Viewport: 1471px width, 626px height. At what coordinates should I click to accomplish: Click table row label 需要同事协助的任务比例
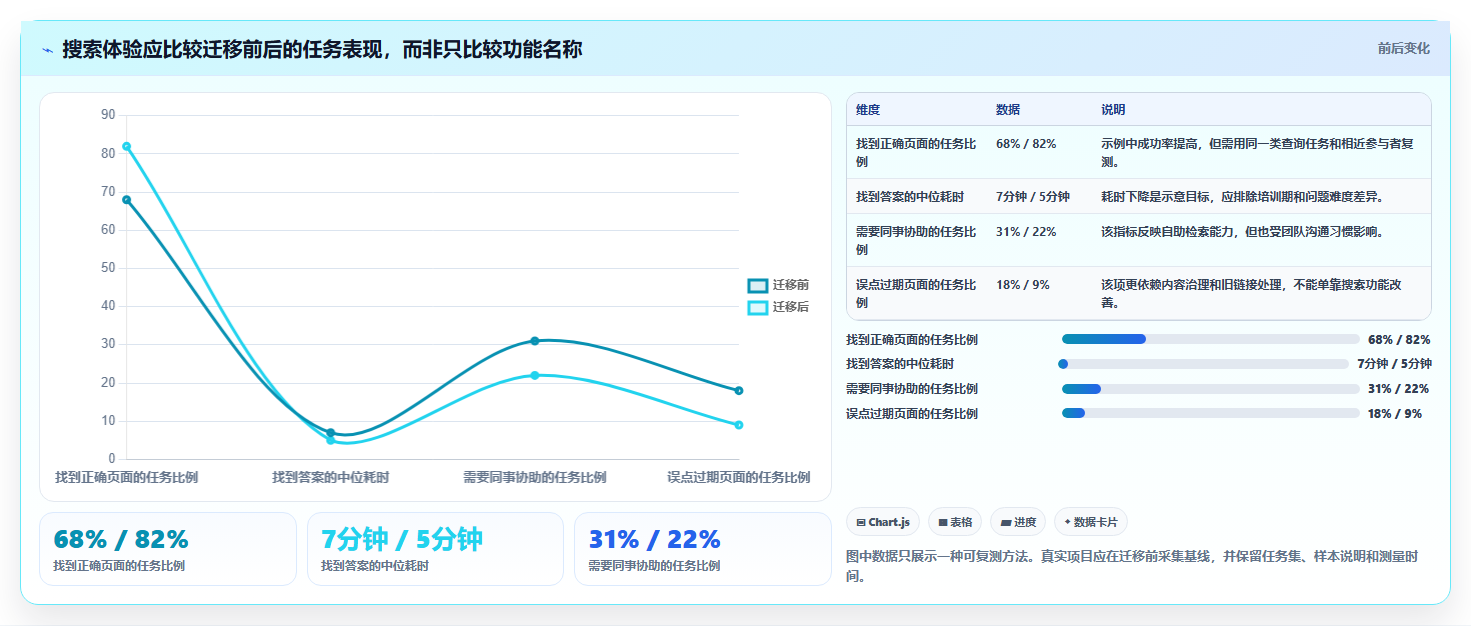coord(916,240)
